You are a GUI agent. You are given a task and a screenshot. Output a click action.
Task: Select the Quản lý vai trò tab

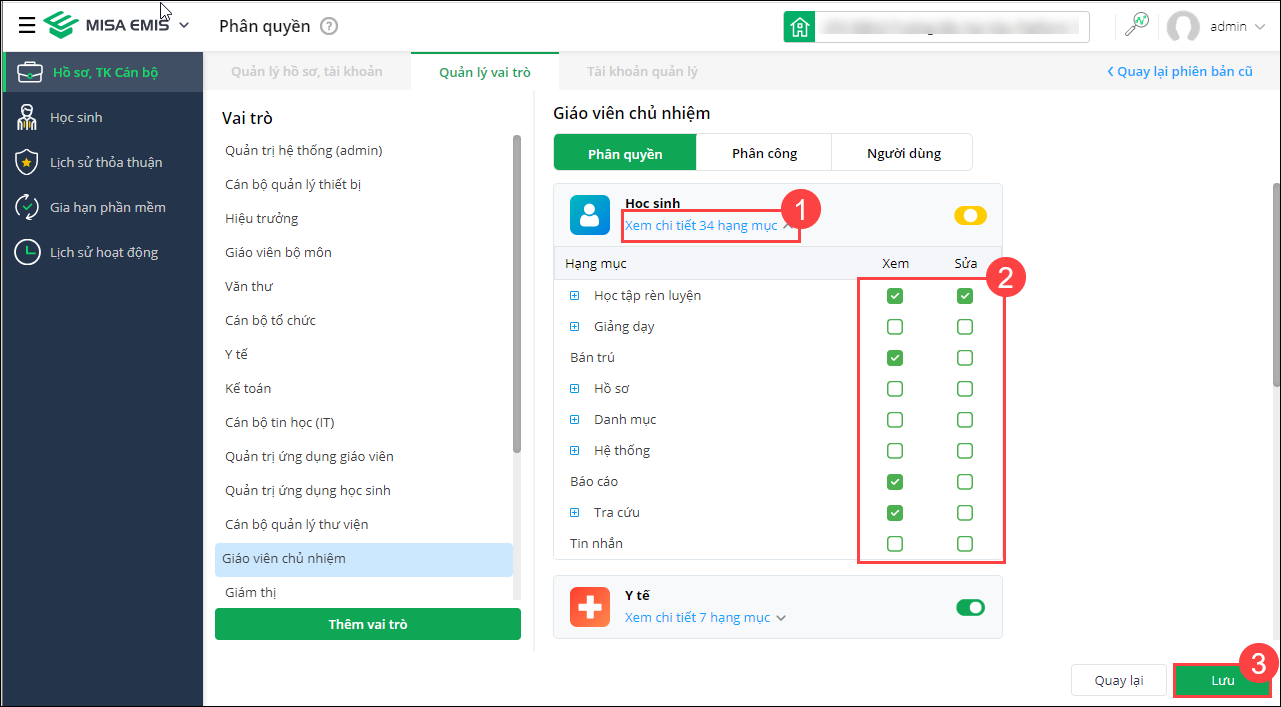click(x=485, y=72)
